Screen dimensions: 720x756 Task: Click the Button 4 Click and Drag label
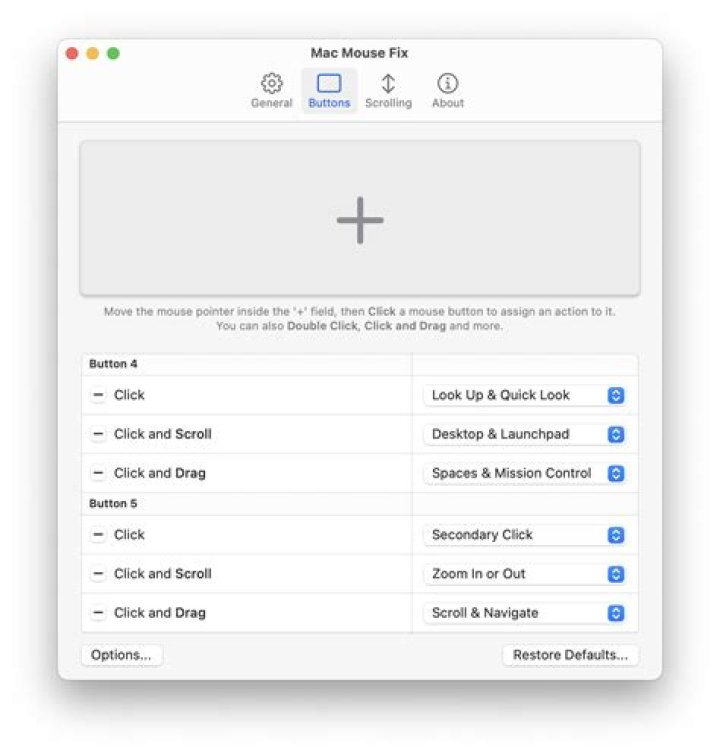pos(160,473)
